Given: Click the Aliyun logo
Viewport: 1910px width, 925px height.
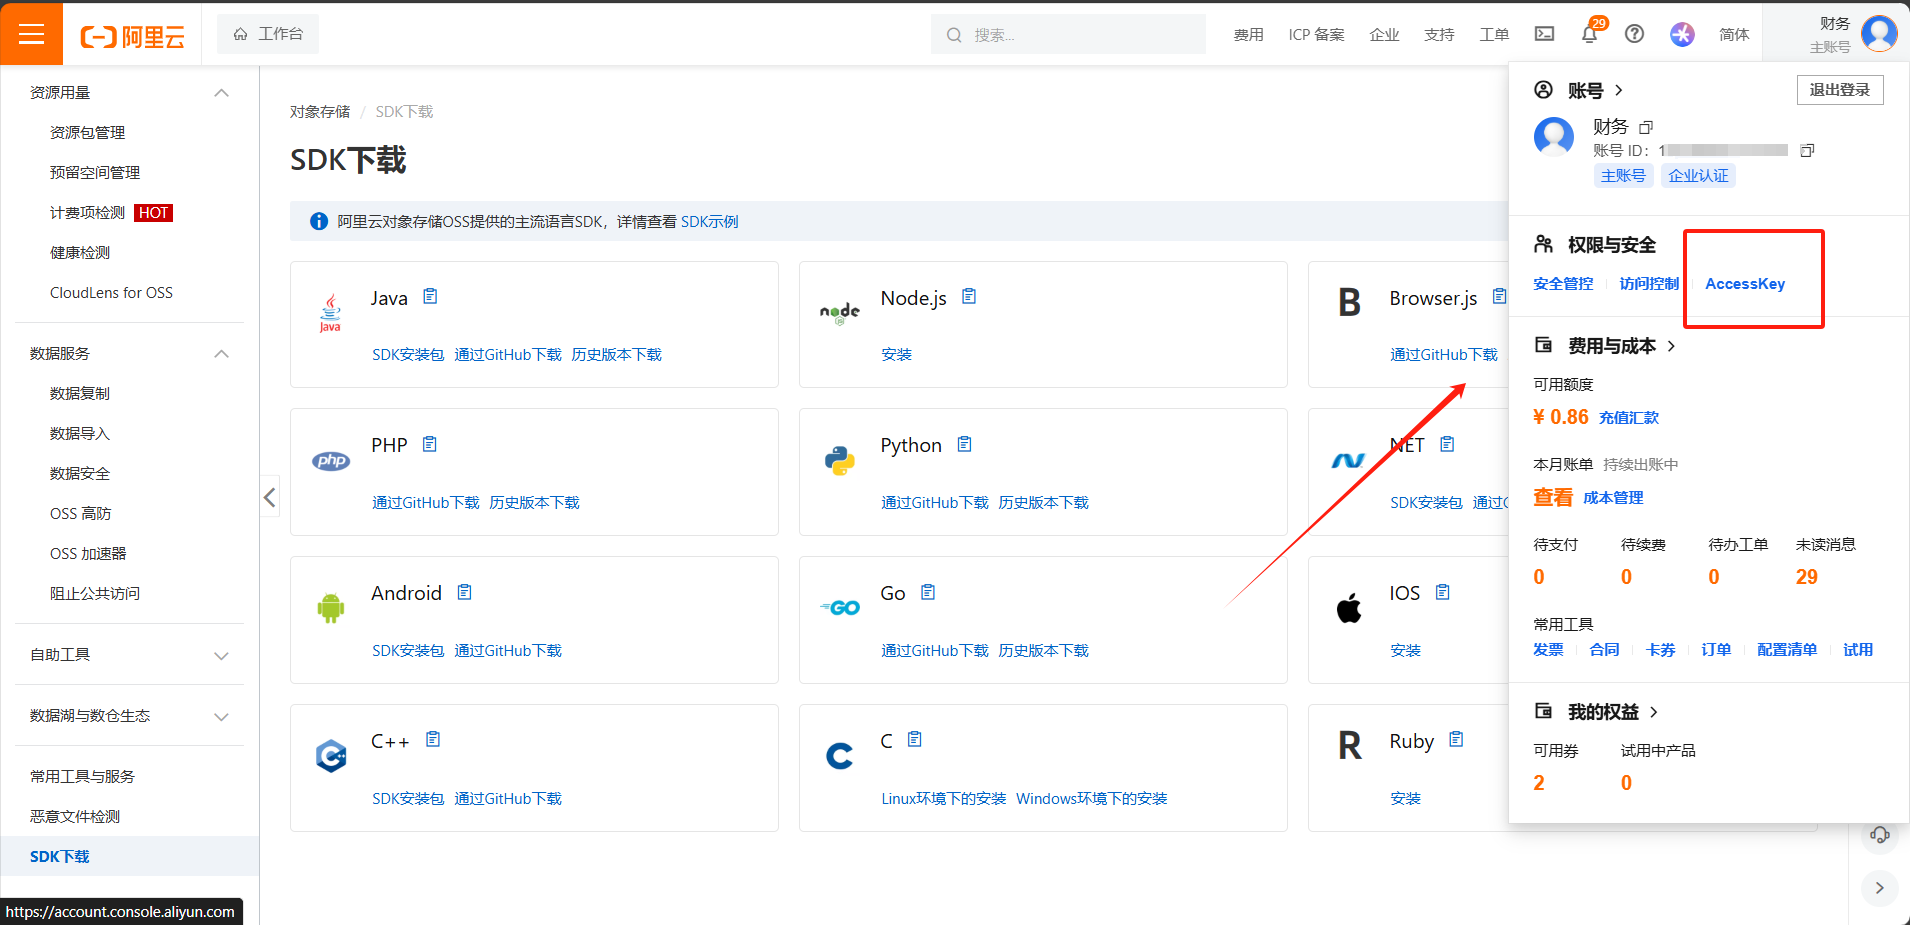Looking at the screenshot, I should 133,37.
